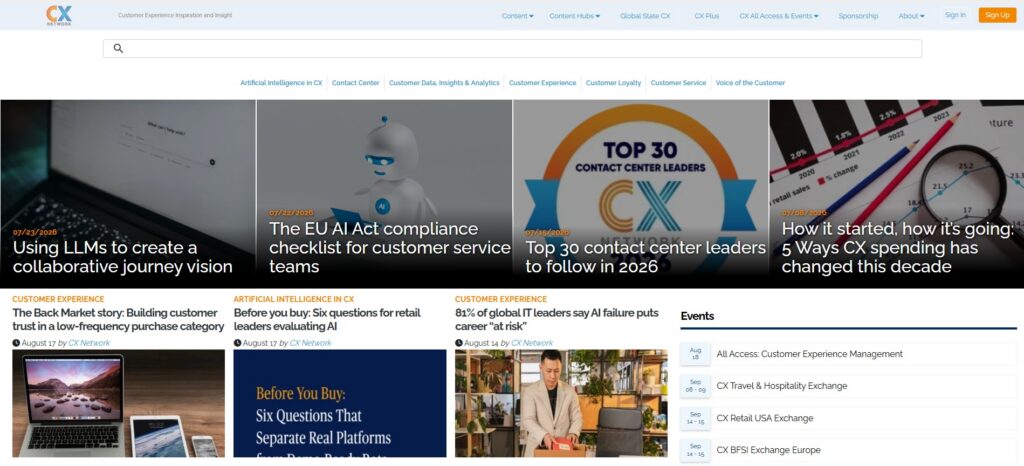This screenshot has width=1024, height=466.
Task: Click the man packing box thumbnail
Action: (561, 403)
